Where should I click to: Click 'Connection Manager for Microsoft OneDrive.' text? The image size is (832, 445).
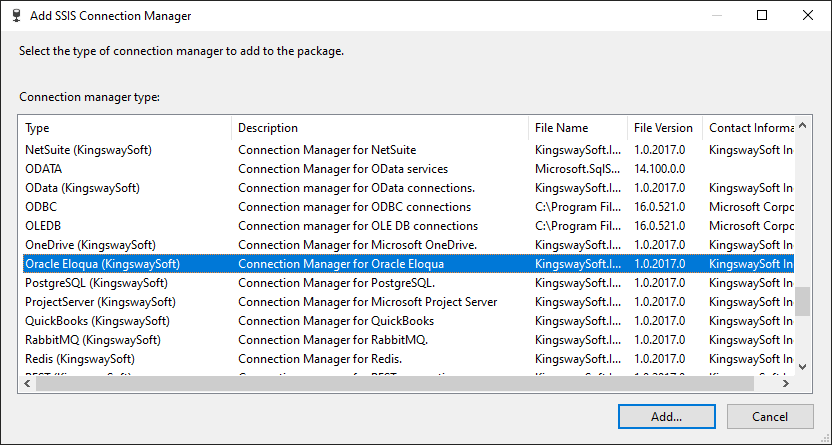click(x=358, y=245)
